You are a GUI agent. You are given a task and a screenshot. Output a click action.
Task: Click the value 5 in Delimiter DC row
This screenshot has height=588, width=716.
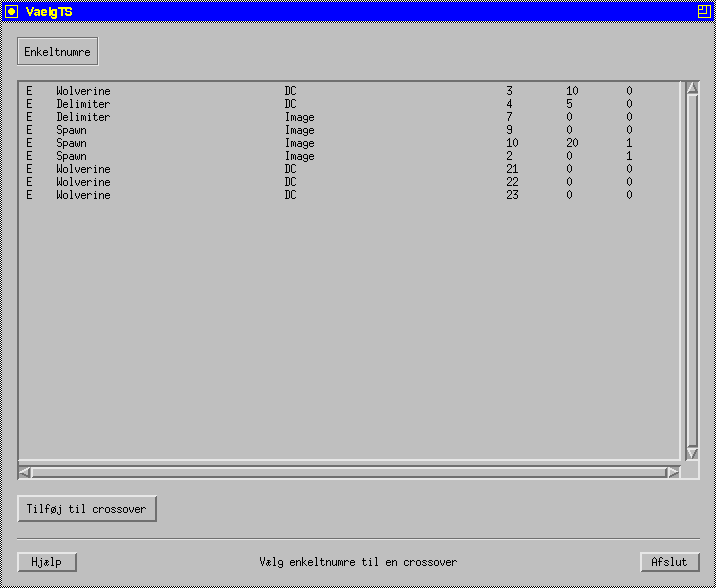tap(569, 104)
